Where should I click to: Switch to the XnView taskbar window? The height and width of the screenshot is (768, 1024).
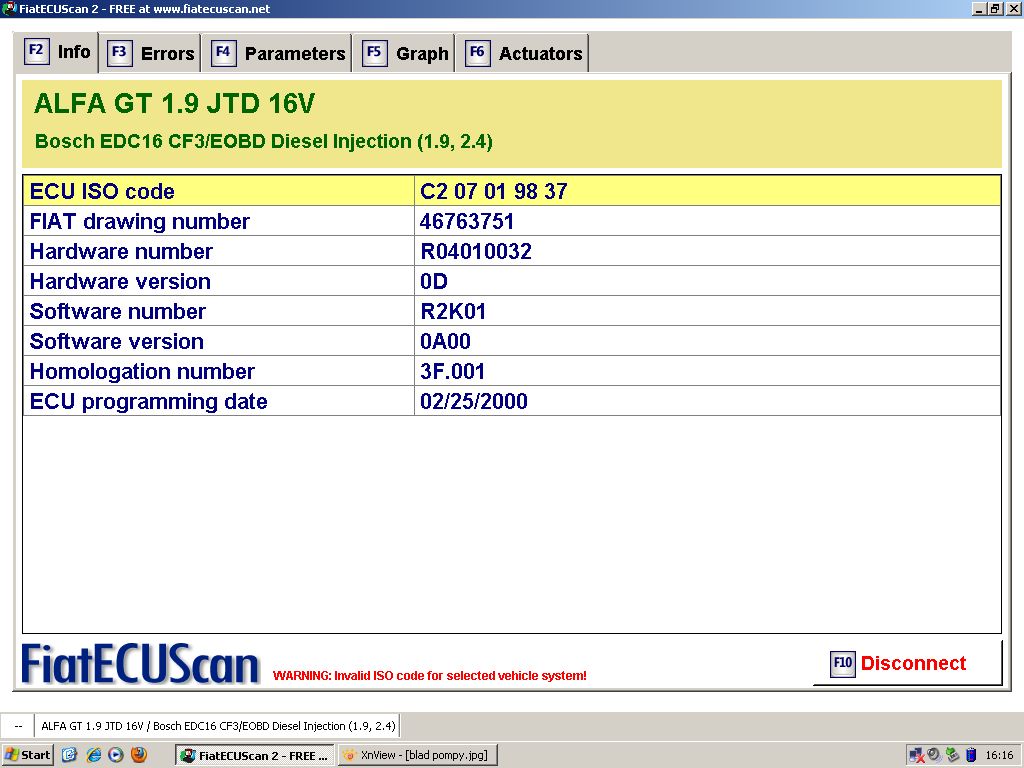[418, 755]
